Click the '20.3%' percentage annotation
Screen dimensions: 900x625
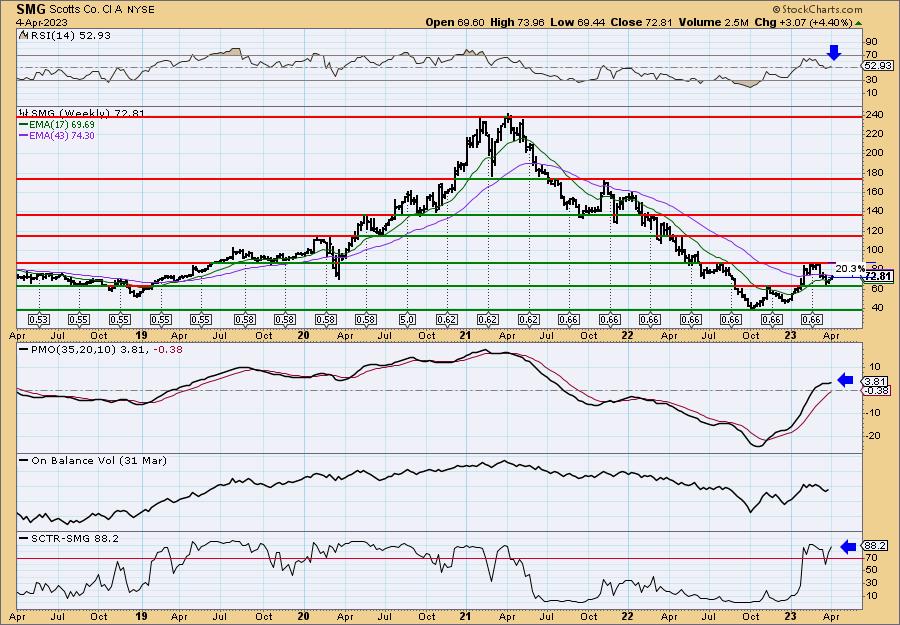[850, 268]
